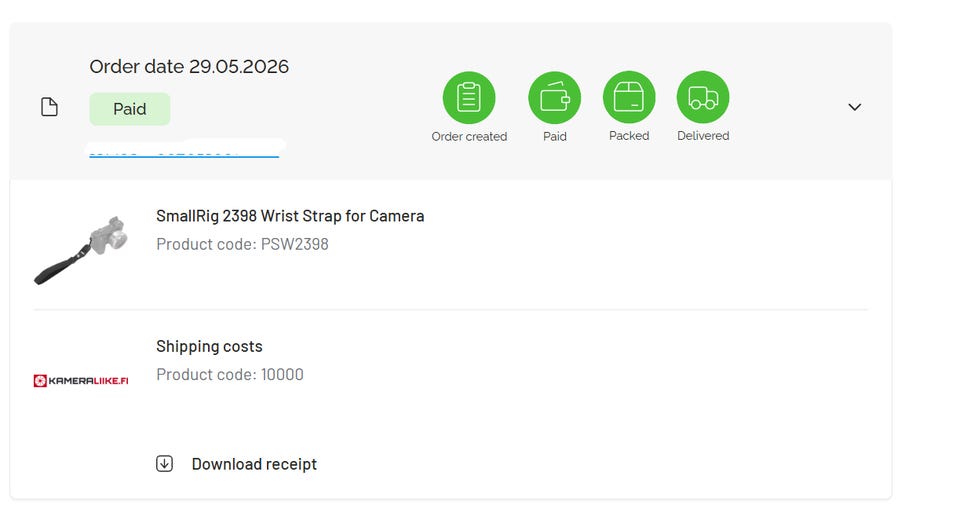960x505 pixels.
Task: Click the Packed step label
Action: [x=629, y=136]
